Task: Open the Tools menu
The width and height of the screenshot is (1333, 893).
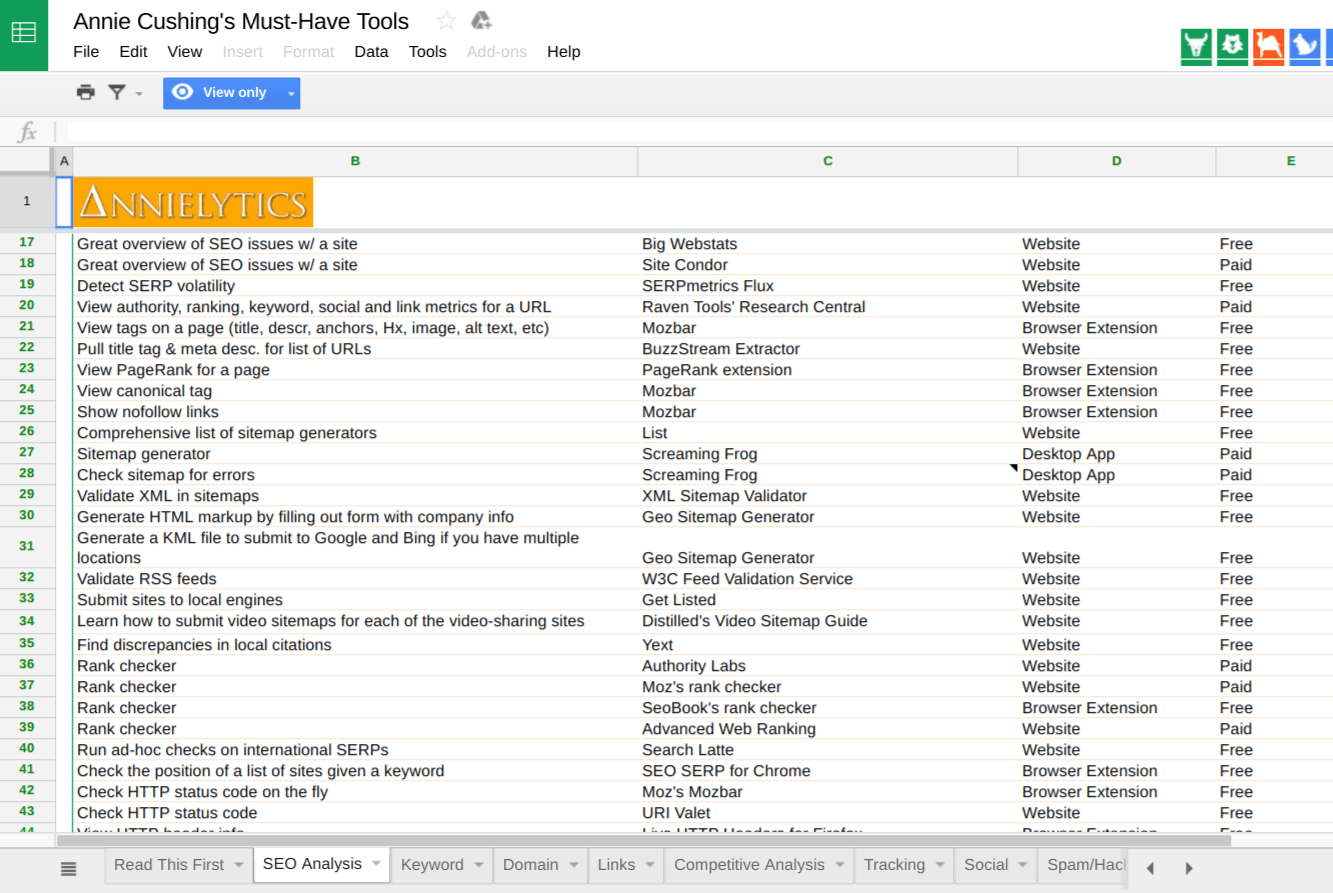Action: 427,52
